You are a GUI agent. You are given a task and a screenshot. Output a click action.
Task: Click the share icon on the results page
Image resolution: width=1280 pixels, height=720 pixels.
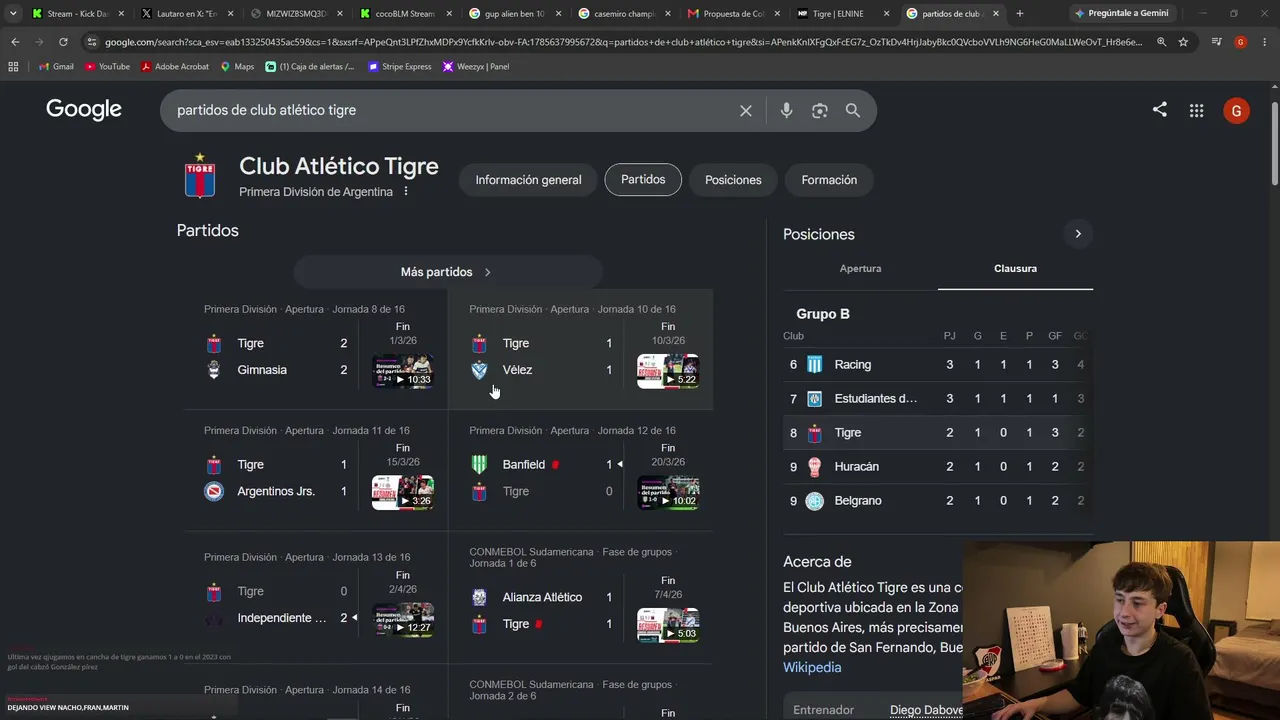click(x=1159, y=110)
